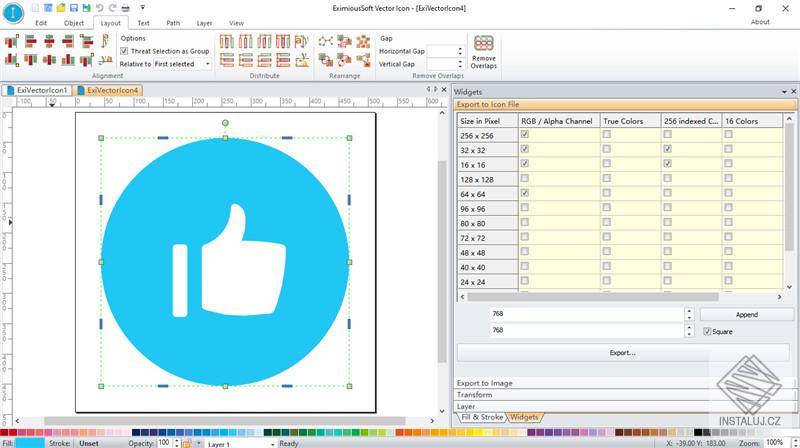Click second horizontal distribute icon in top row
Image resolution: width=800 pixels, height=448 pixels.
coord(246,41)
